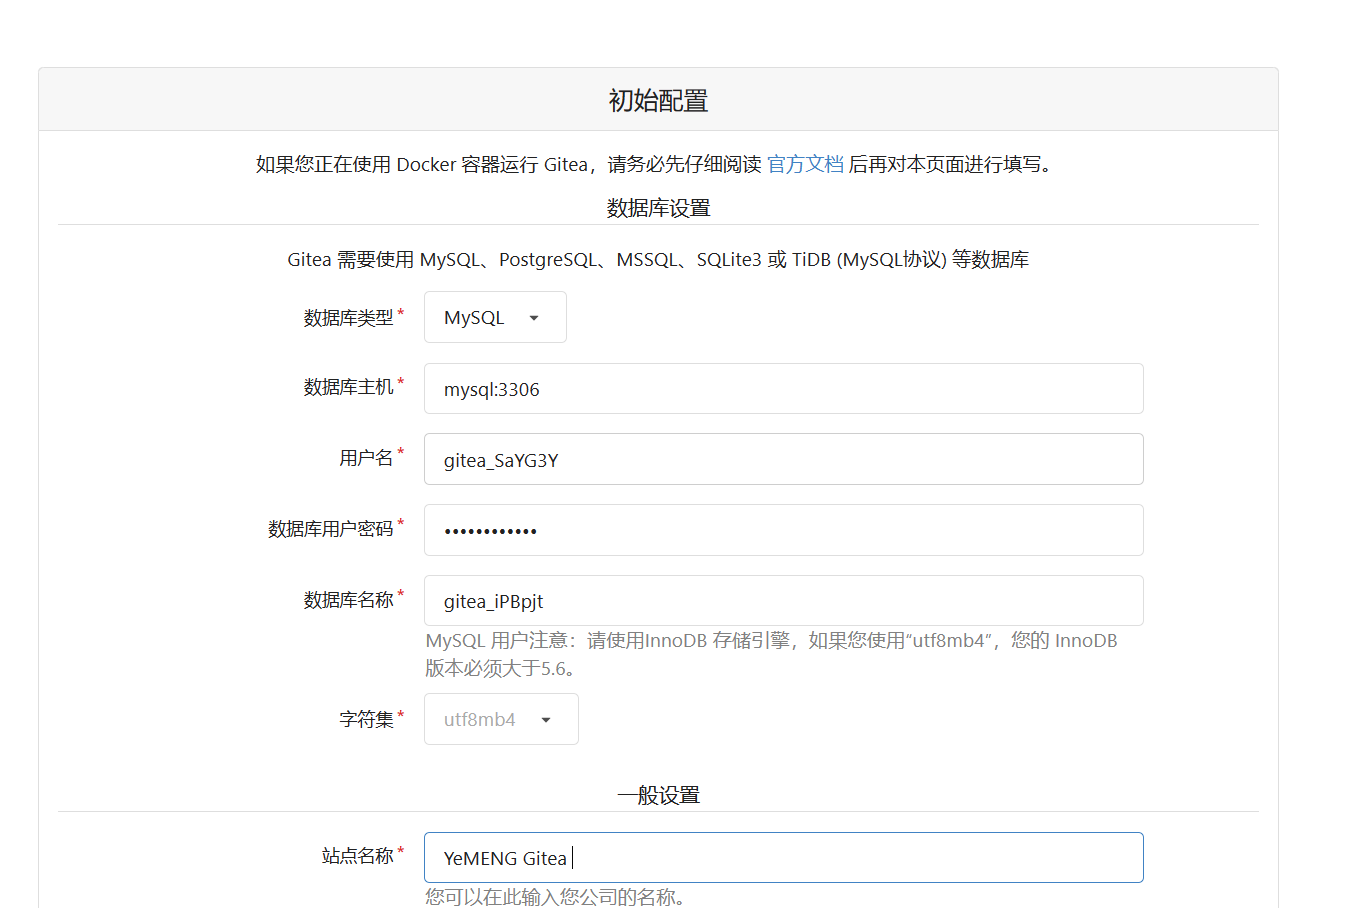Click the 数据库名称 label
This screenshot has height=908, width=1347.
click(x=348, y=600)
